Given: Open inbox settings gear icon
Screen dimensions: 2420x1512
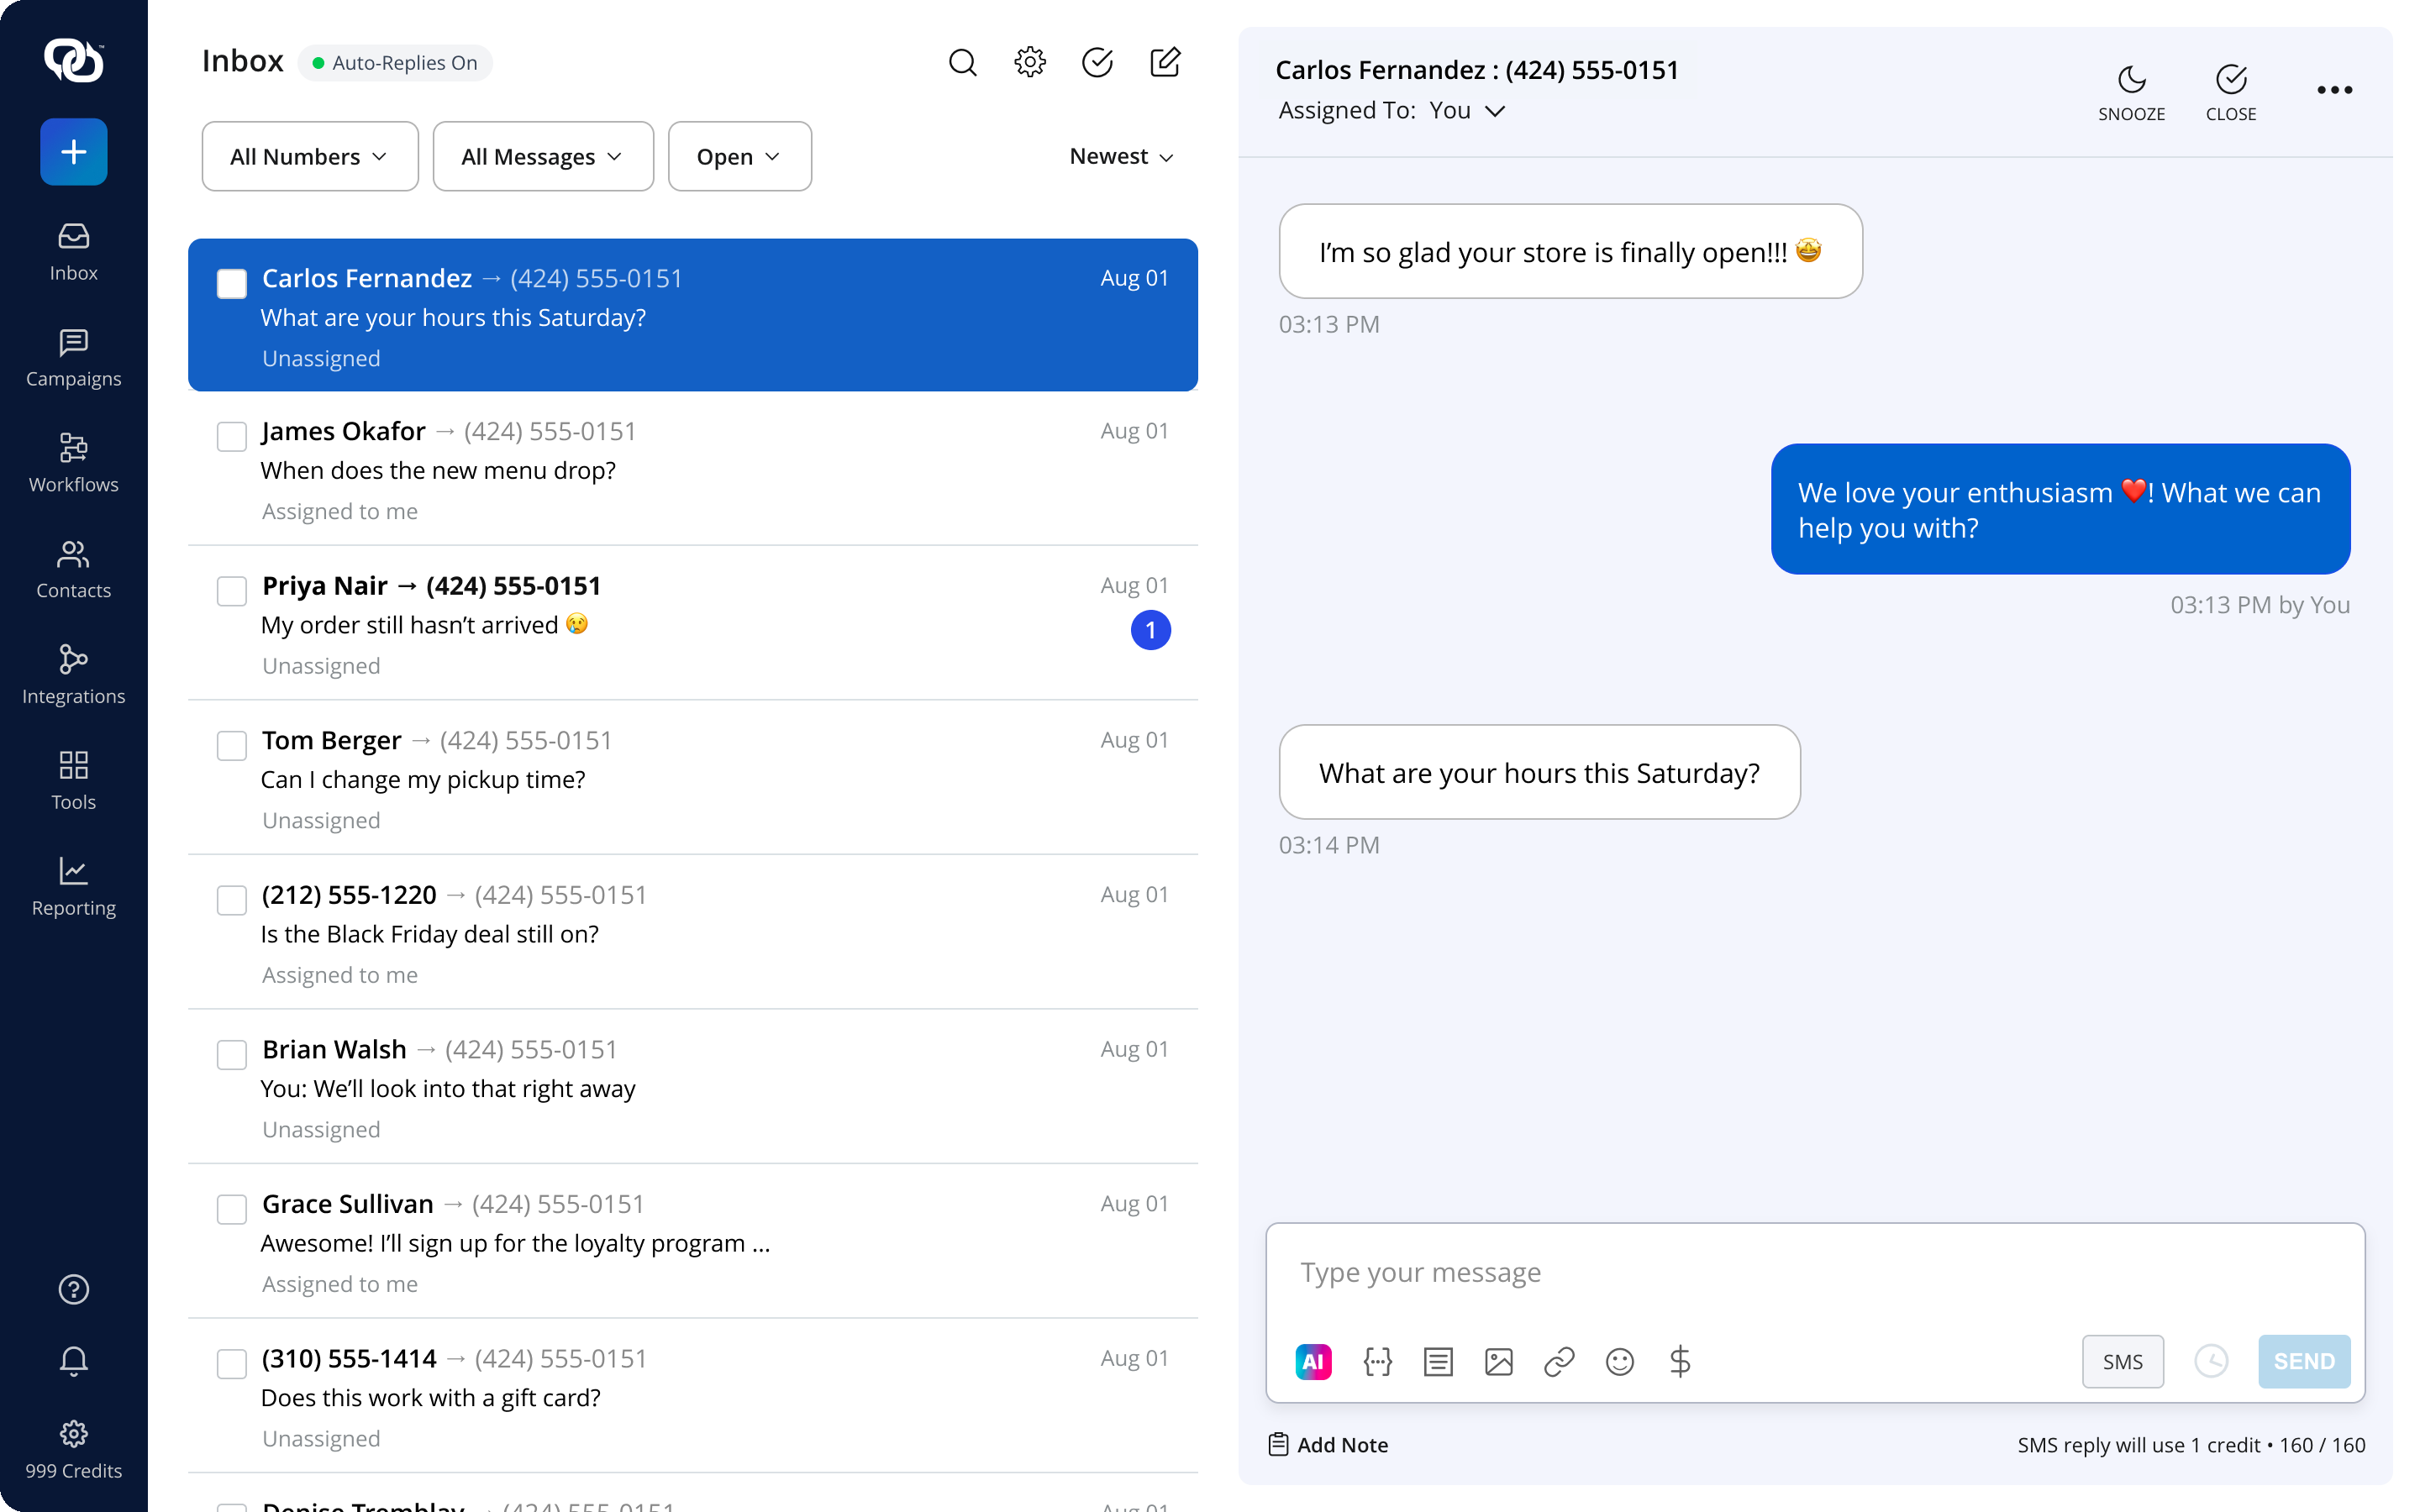Looking at the screenshot, I should (1029, 62).
